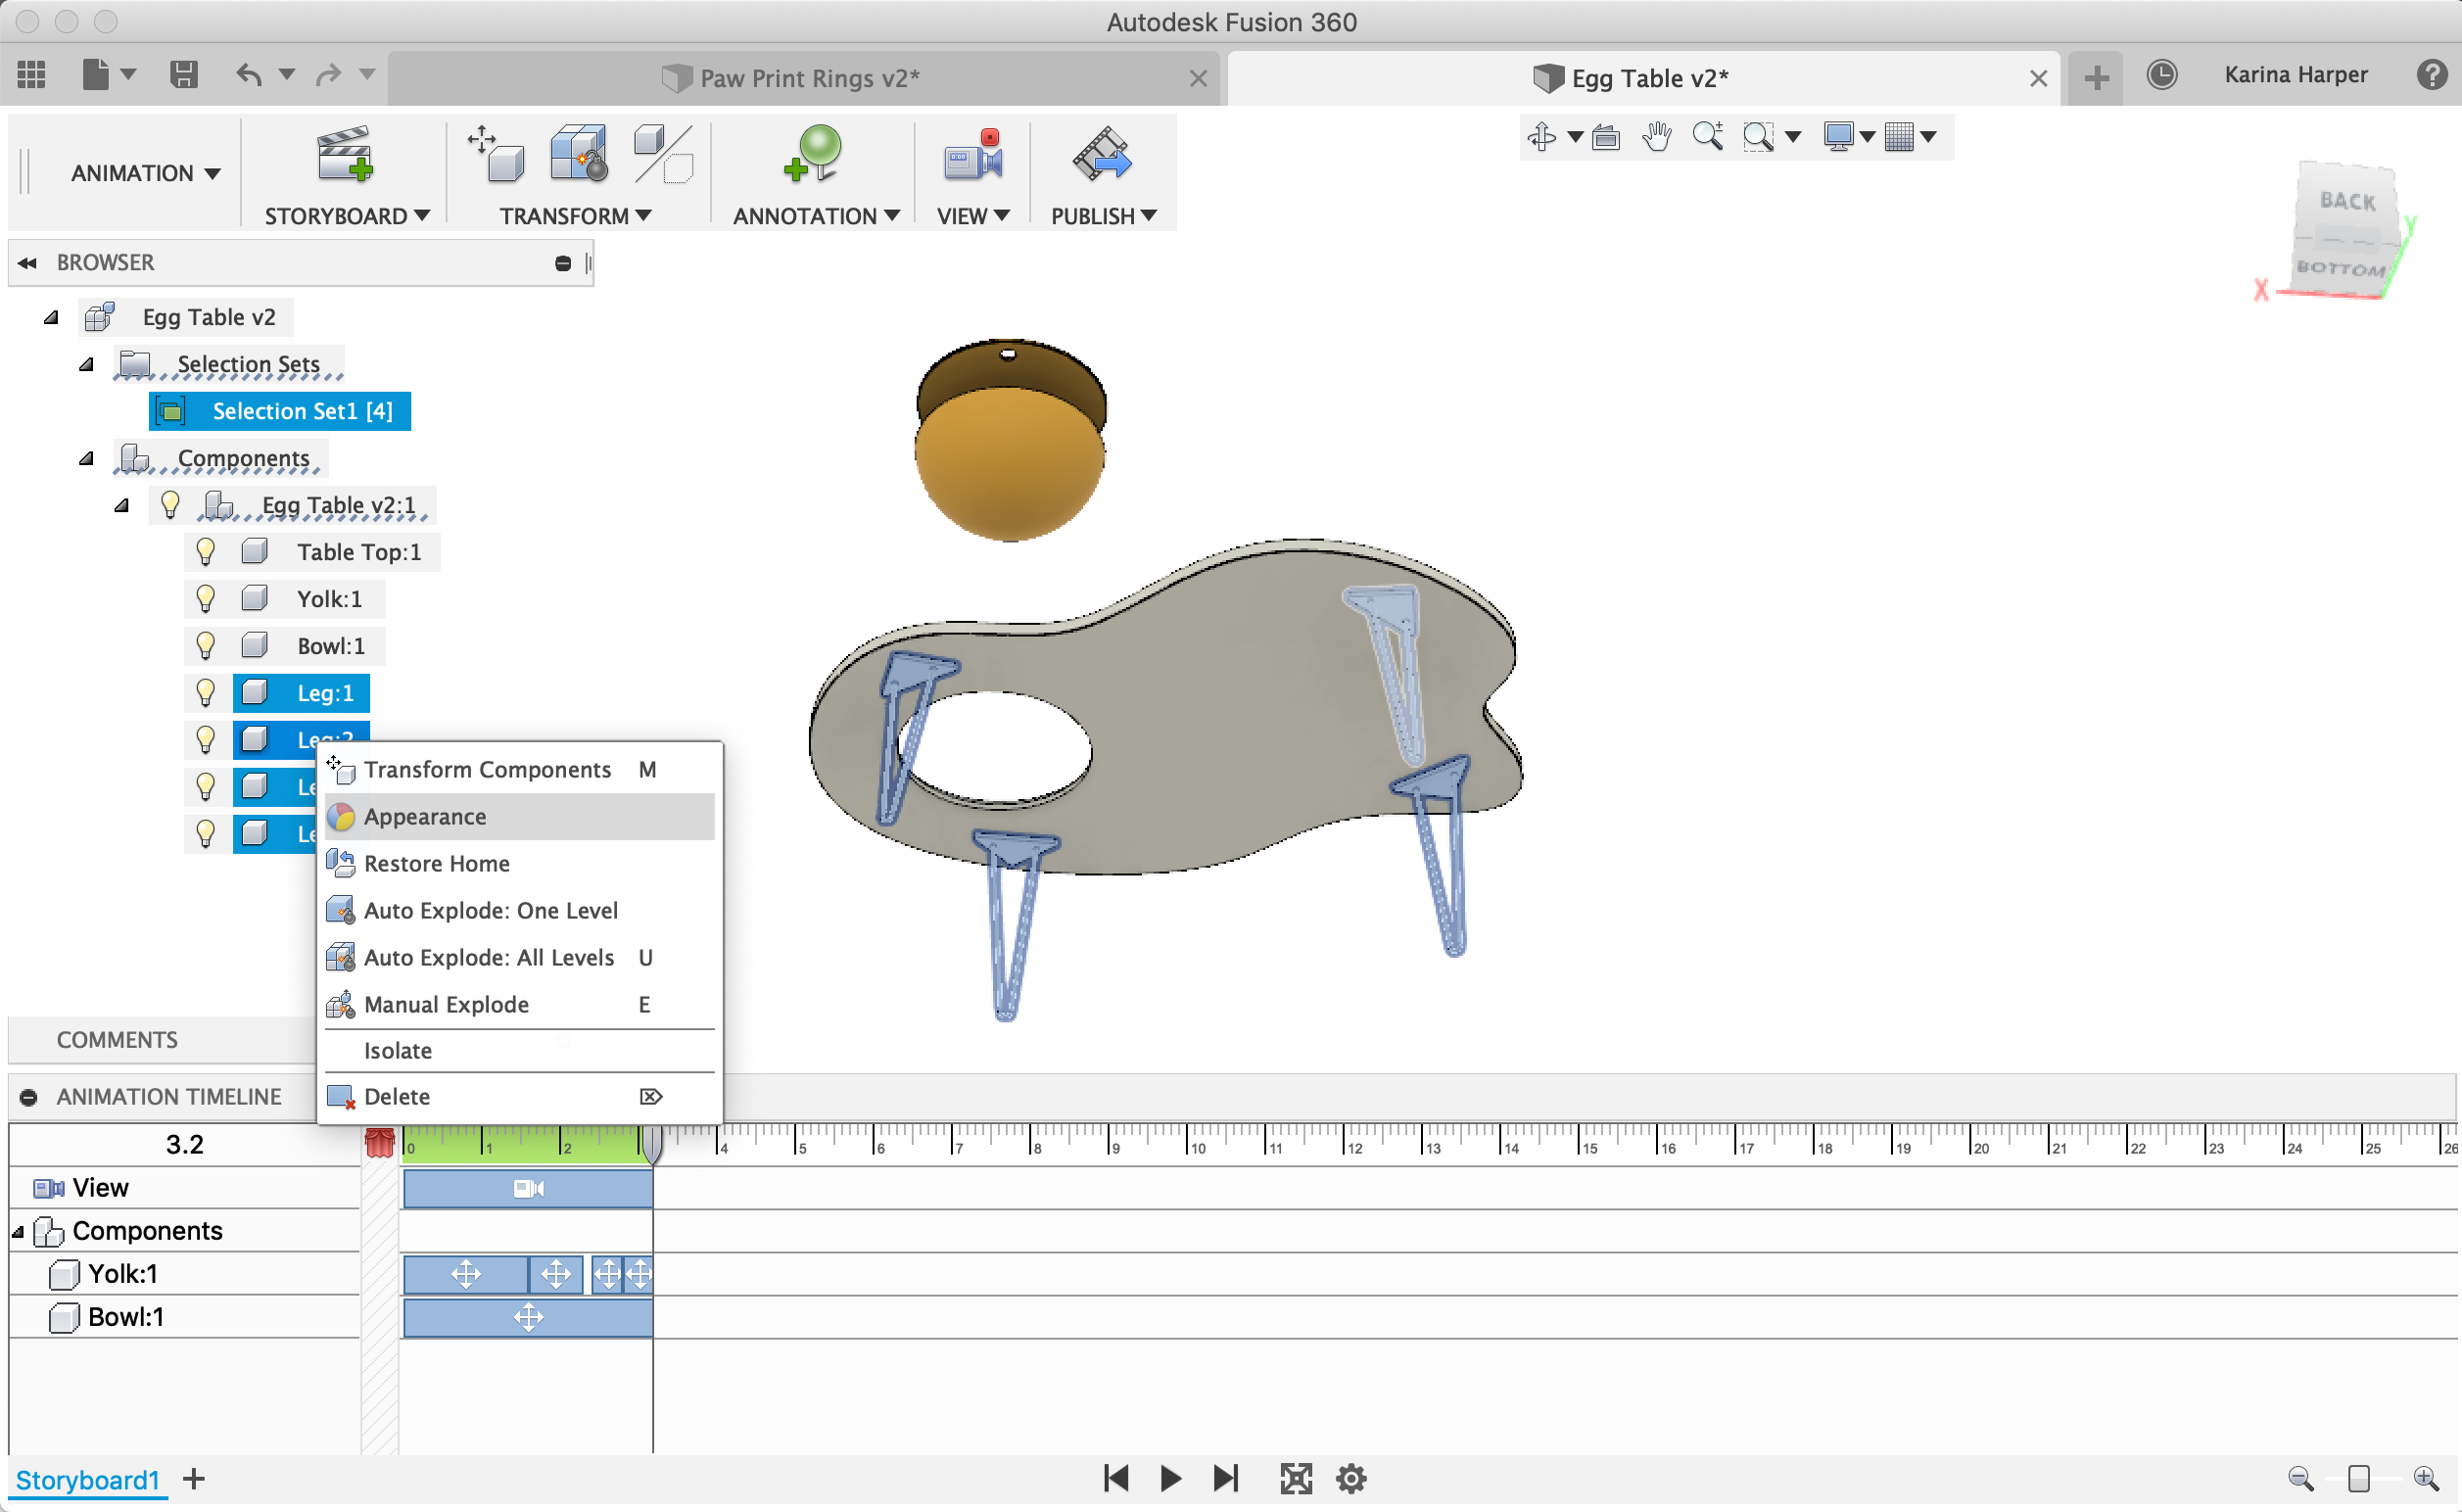Toggle visibility of Yolk:1
This screenshot has width=2462, height=1512.
click(x=206, y=598)
